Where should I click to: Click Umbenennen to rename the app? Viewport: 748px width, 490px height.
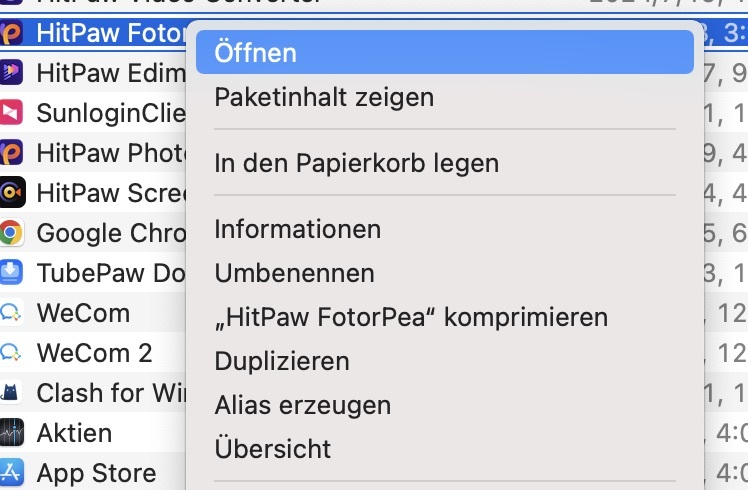(x=295, y=273)
